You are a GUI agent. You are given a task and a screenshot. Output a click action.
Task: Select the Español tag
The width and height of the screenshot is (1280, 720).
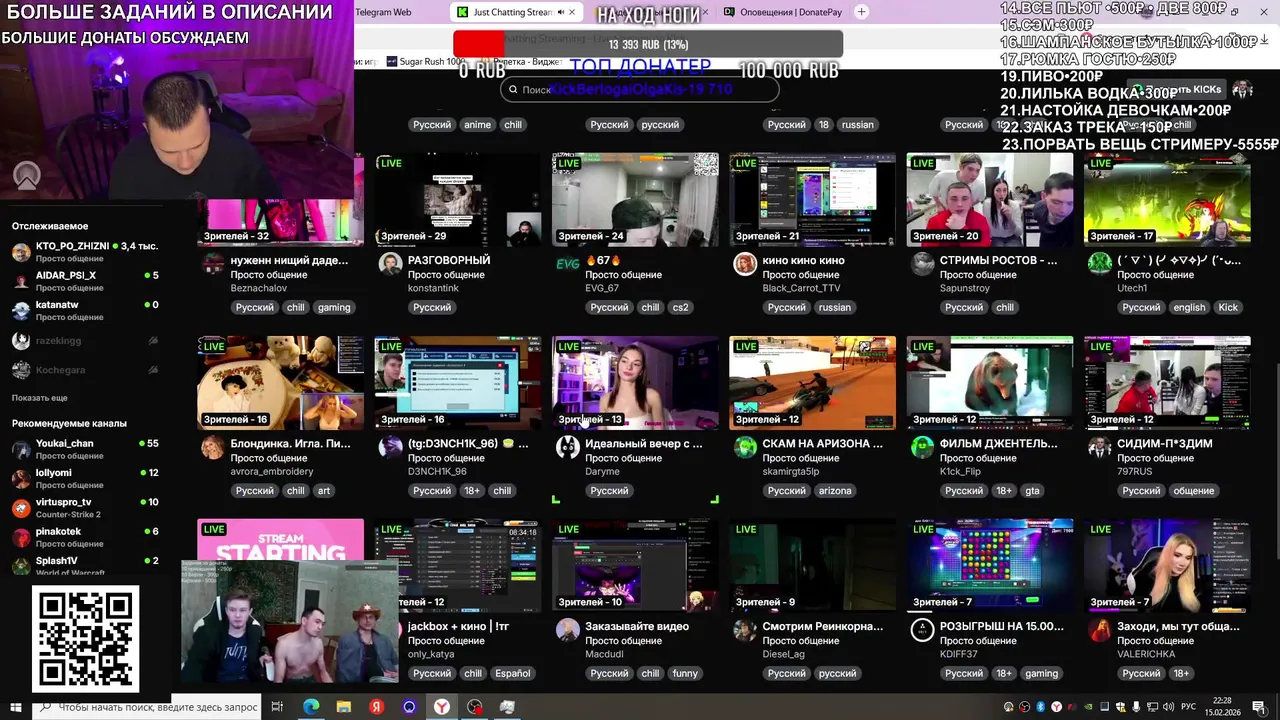513,674
